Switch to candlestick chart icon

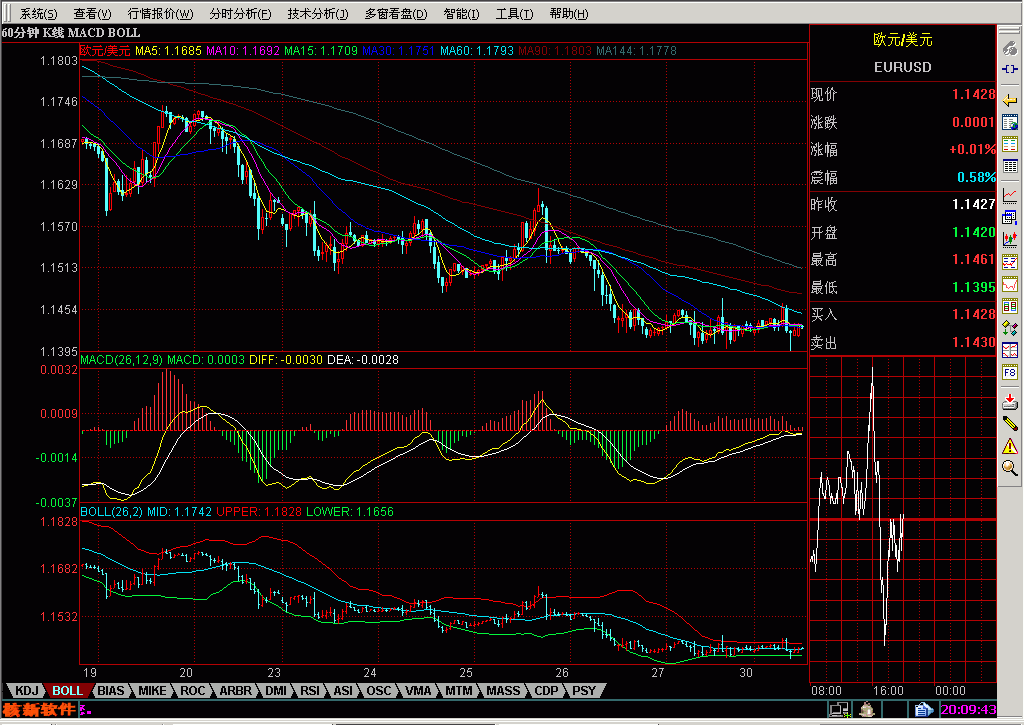[1010, 239]
